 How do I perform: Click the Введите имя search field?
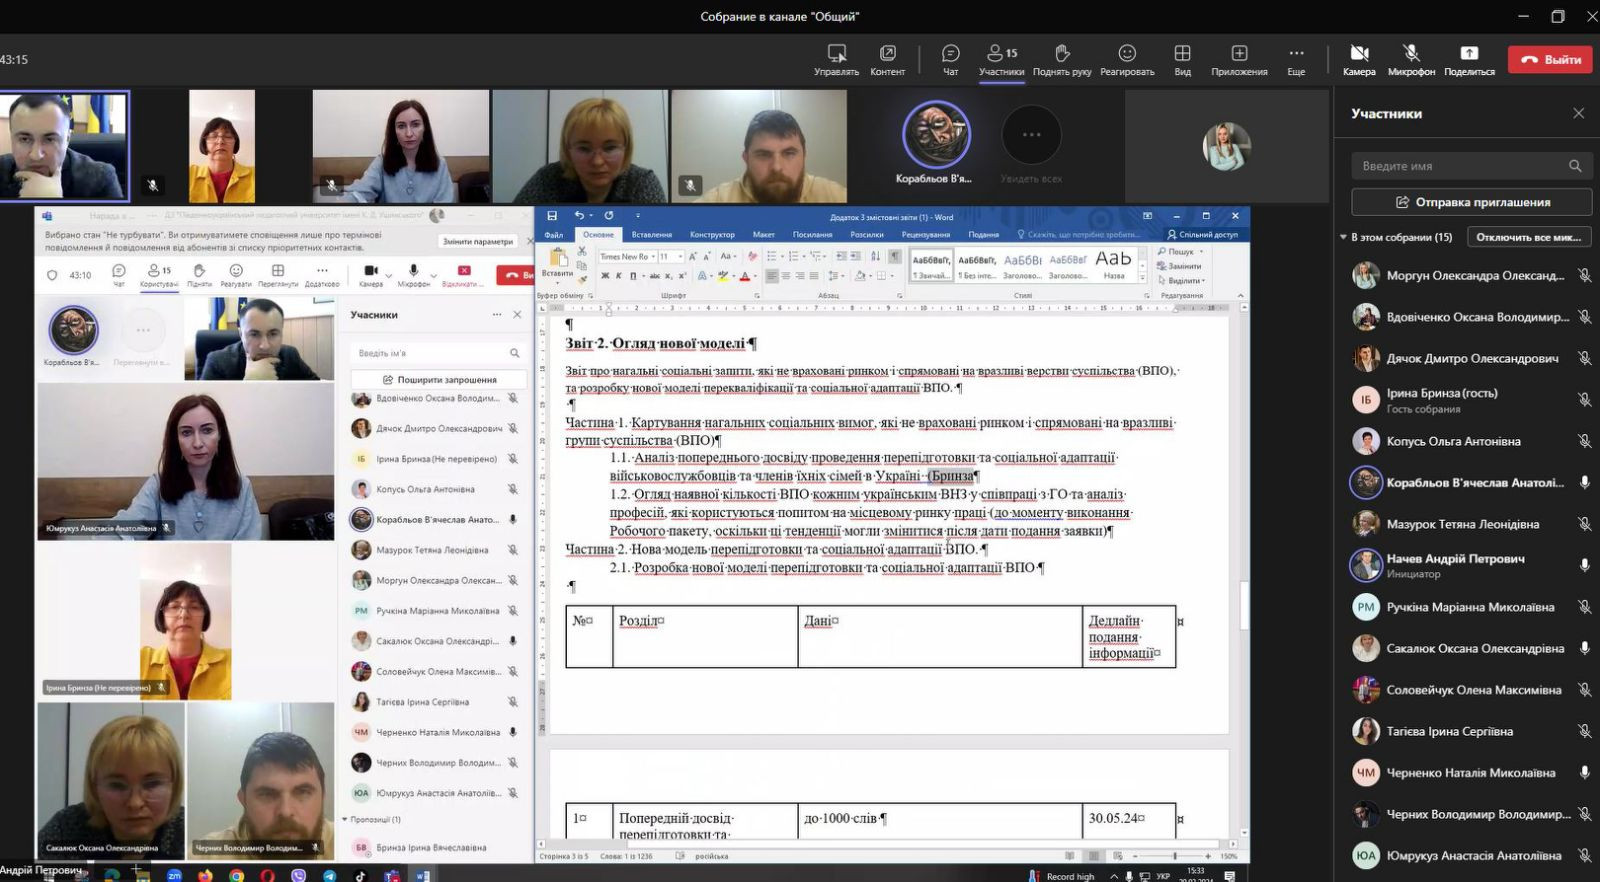1472,166
